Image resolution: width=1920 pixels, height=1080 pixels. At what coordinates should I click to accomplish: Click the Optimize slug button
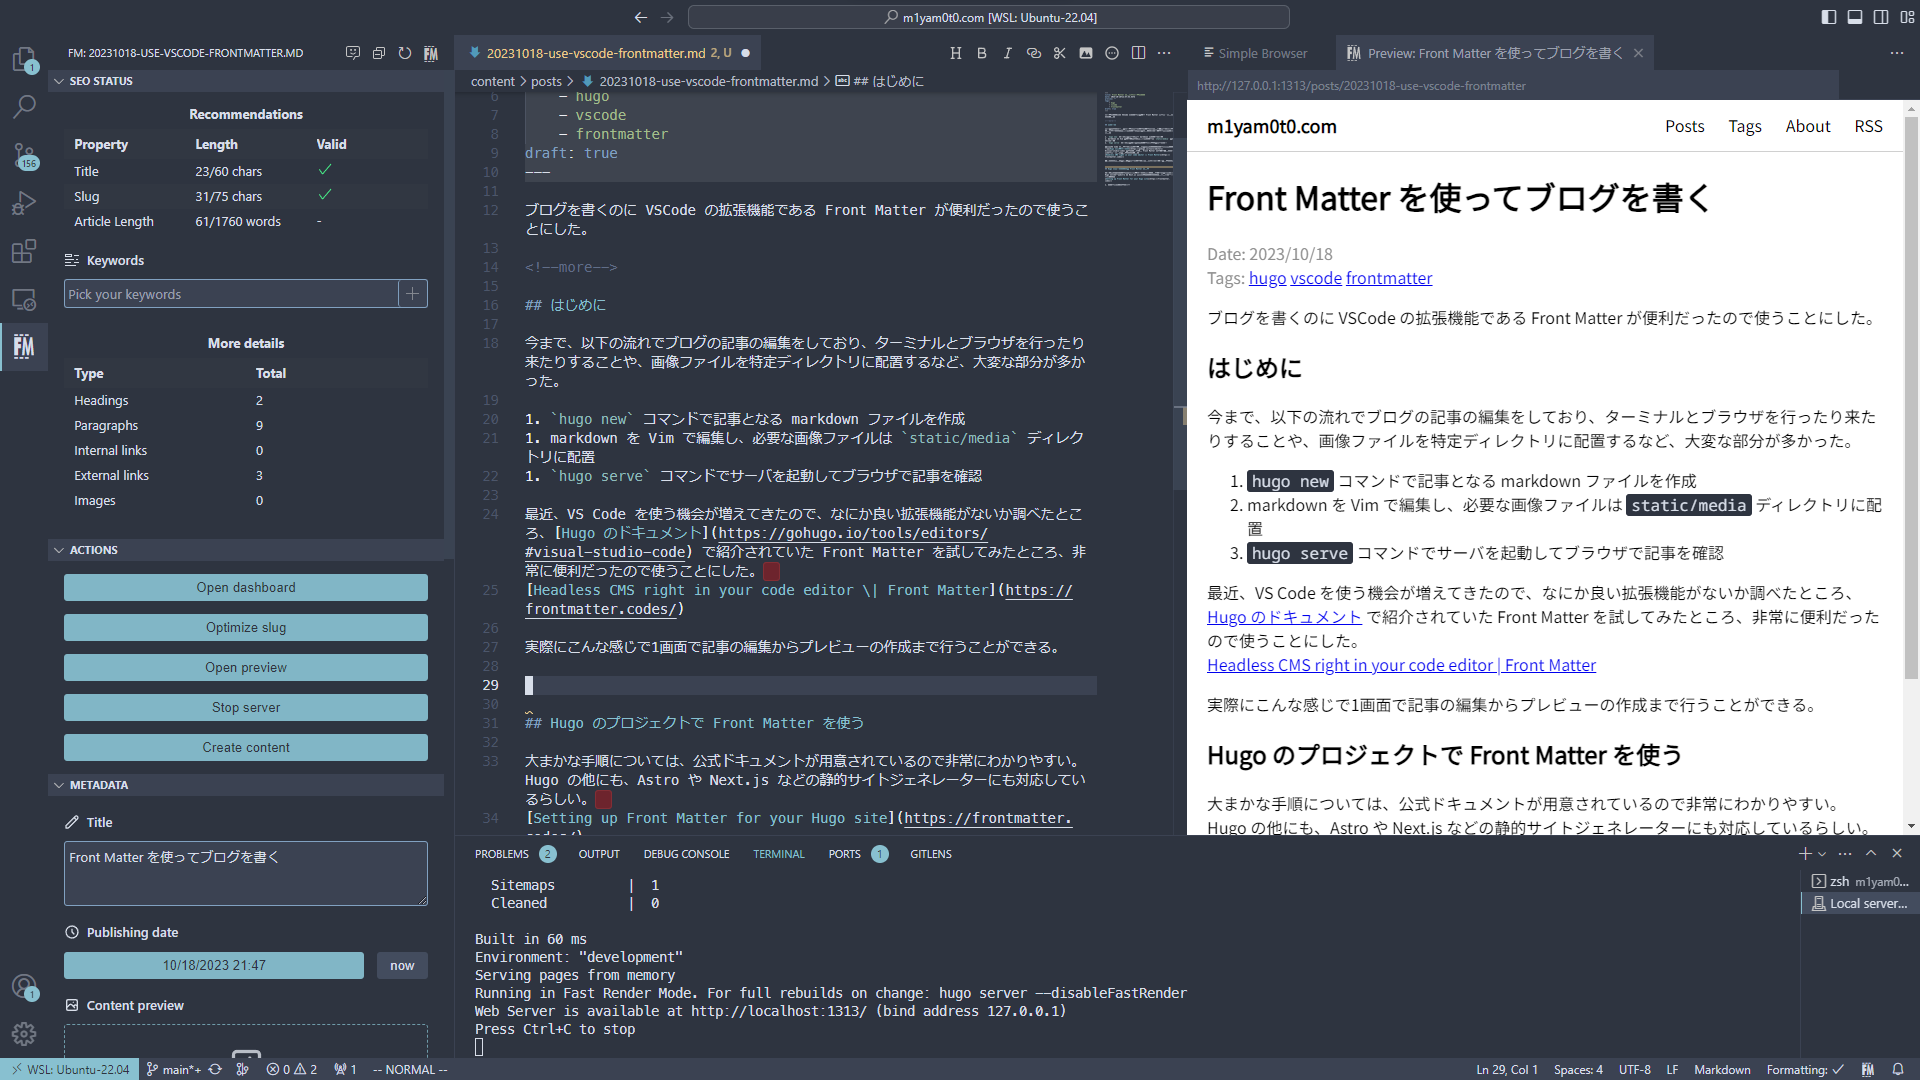245,626
